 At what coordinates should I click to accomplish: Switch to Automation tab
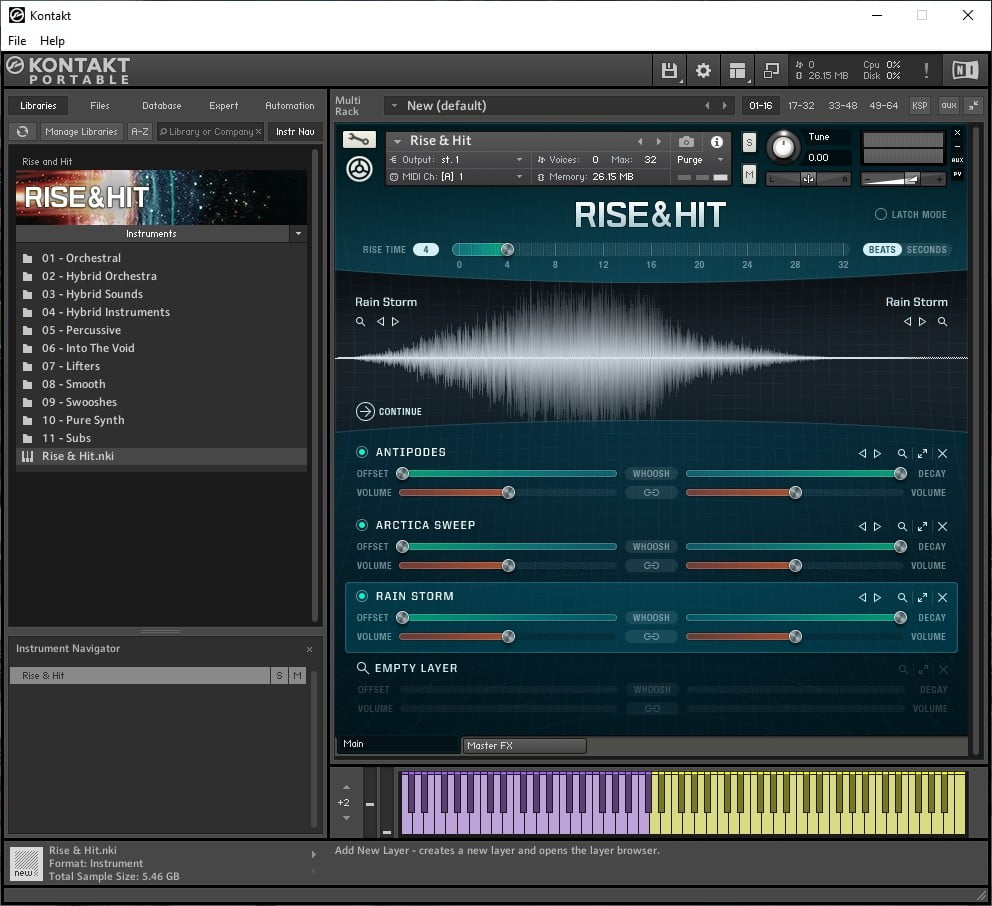290,106
